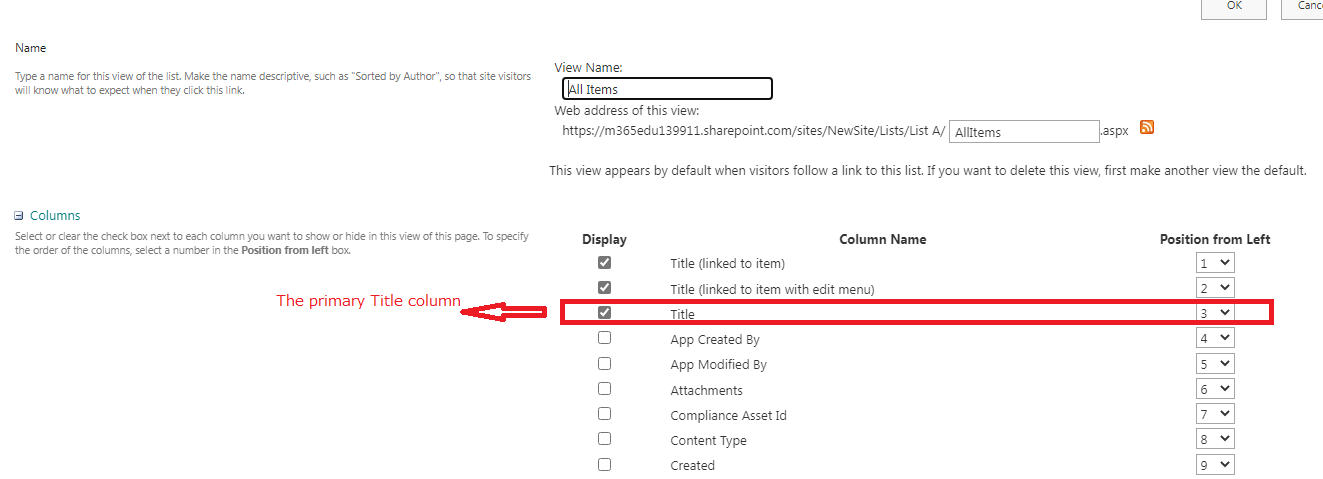1323x479 pixels.
Task: Open position dropdown for Attachments
Action: (x=1216, y=389)
